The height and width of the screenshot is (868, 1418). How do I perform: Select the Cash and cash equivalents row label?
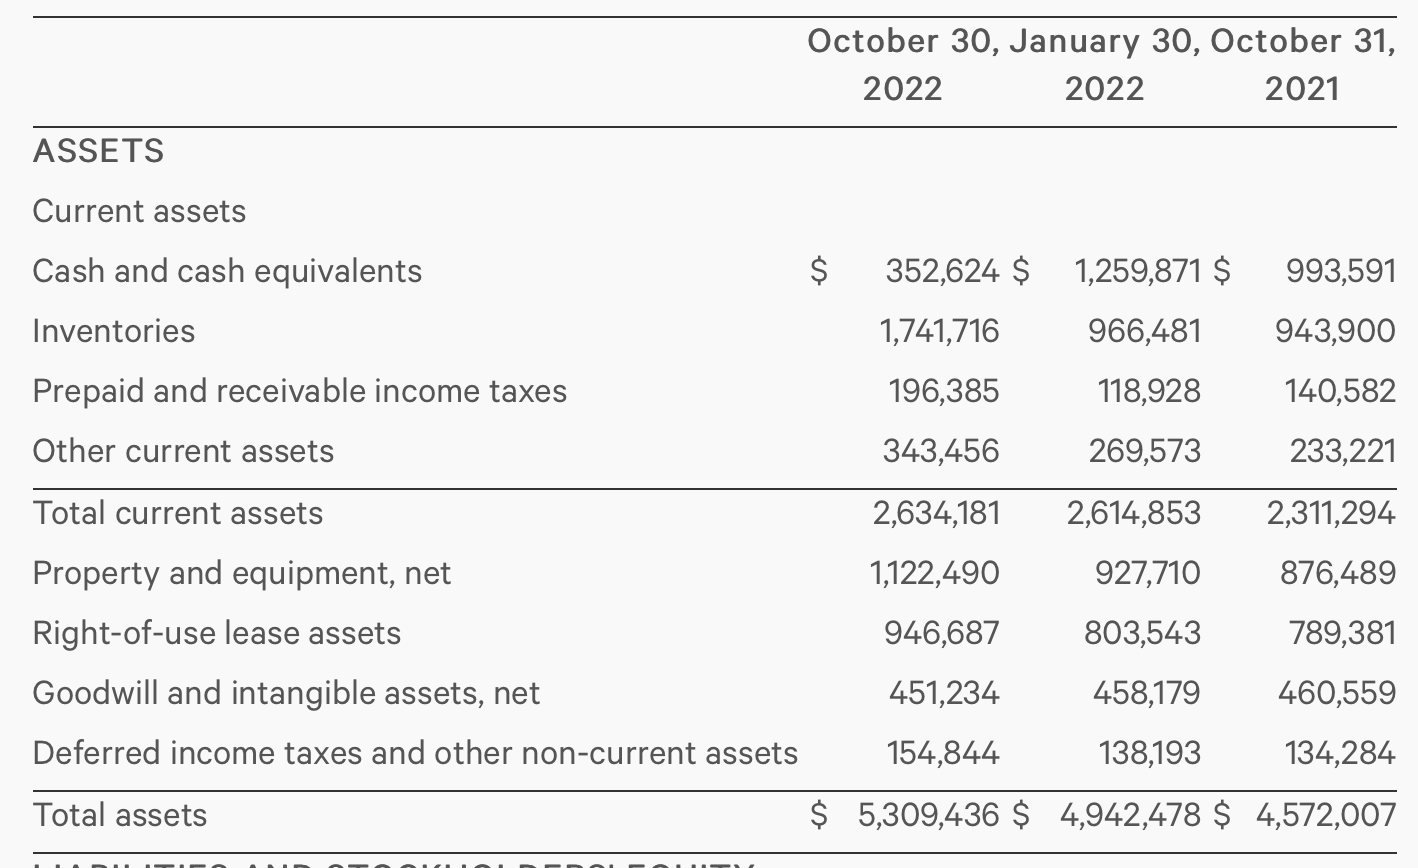click(x=227, y=271)
